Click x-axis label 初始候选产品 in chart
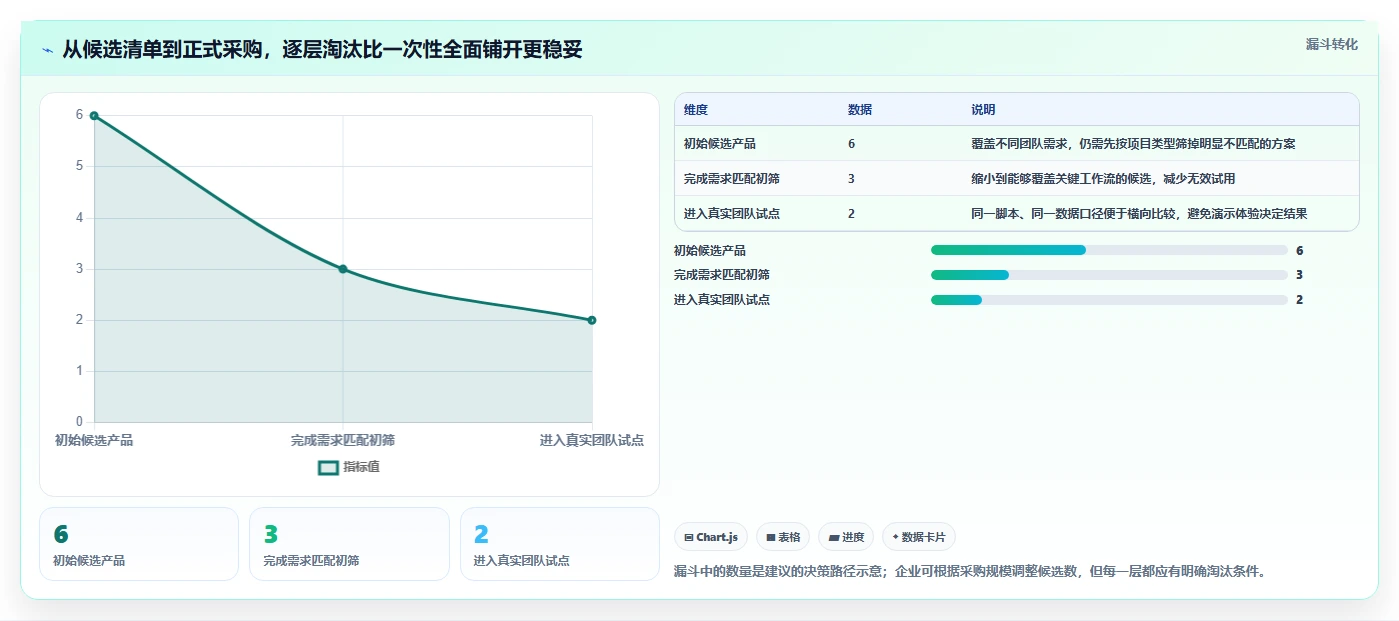This screenshot has height=621, width=1399. 94,440
